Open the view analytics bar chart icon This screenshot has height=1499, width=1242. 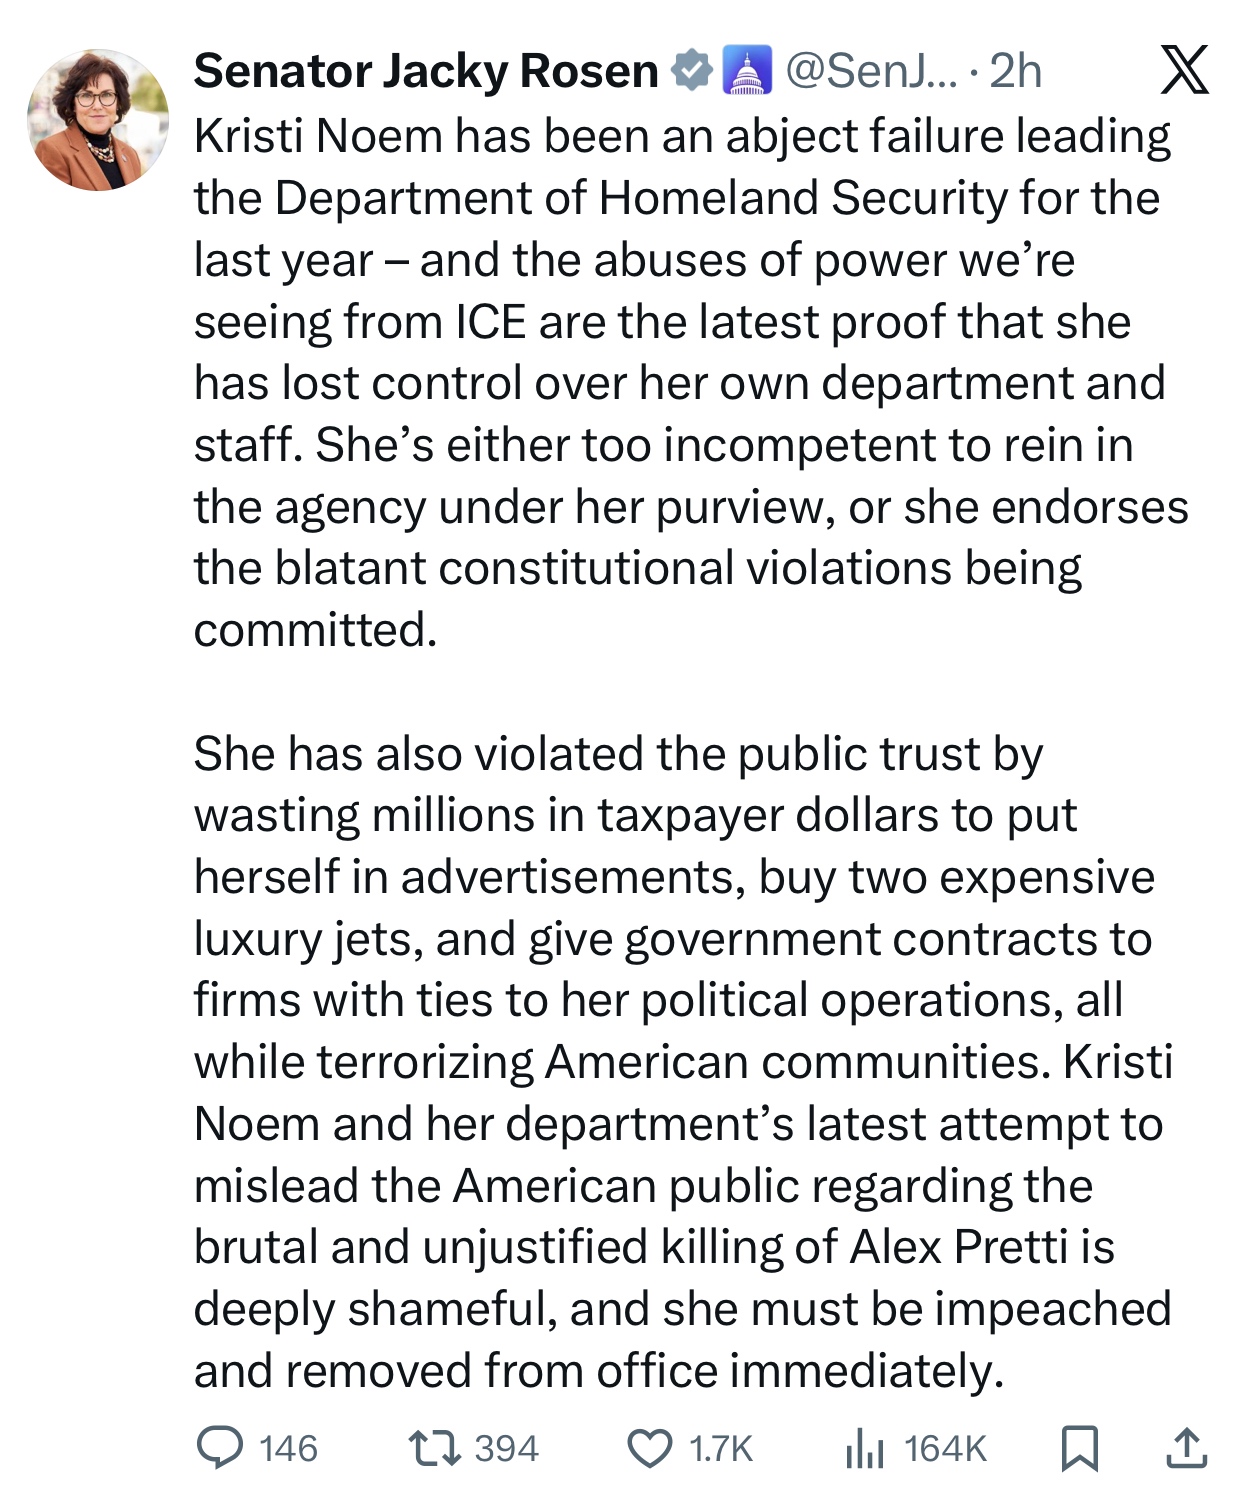[x=865, y=1448]
